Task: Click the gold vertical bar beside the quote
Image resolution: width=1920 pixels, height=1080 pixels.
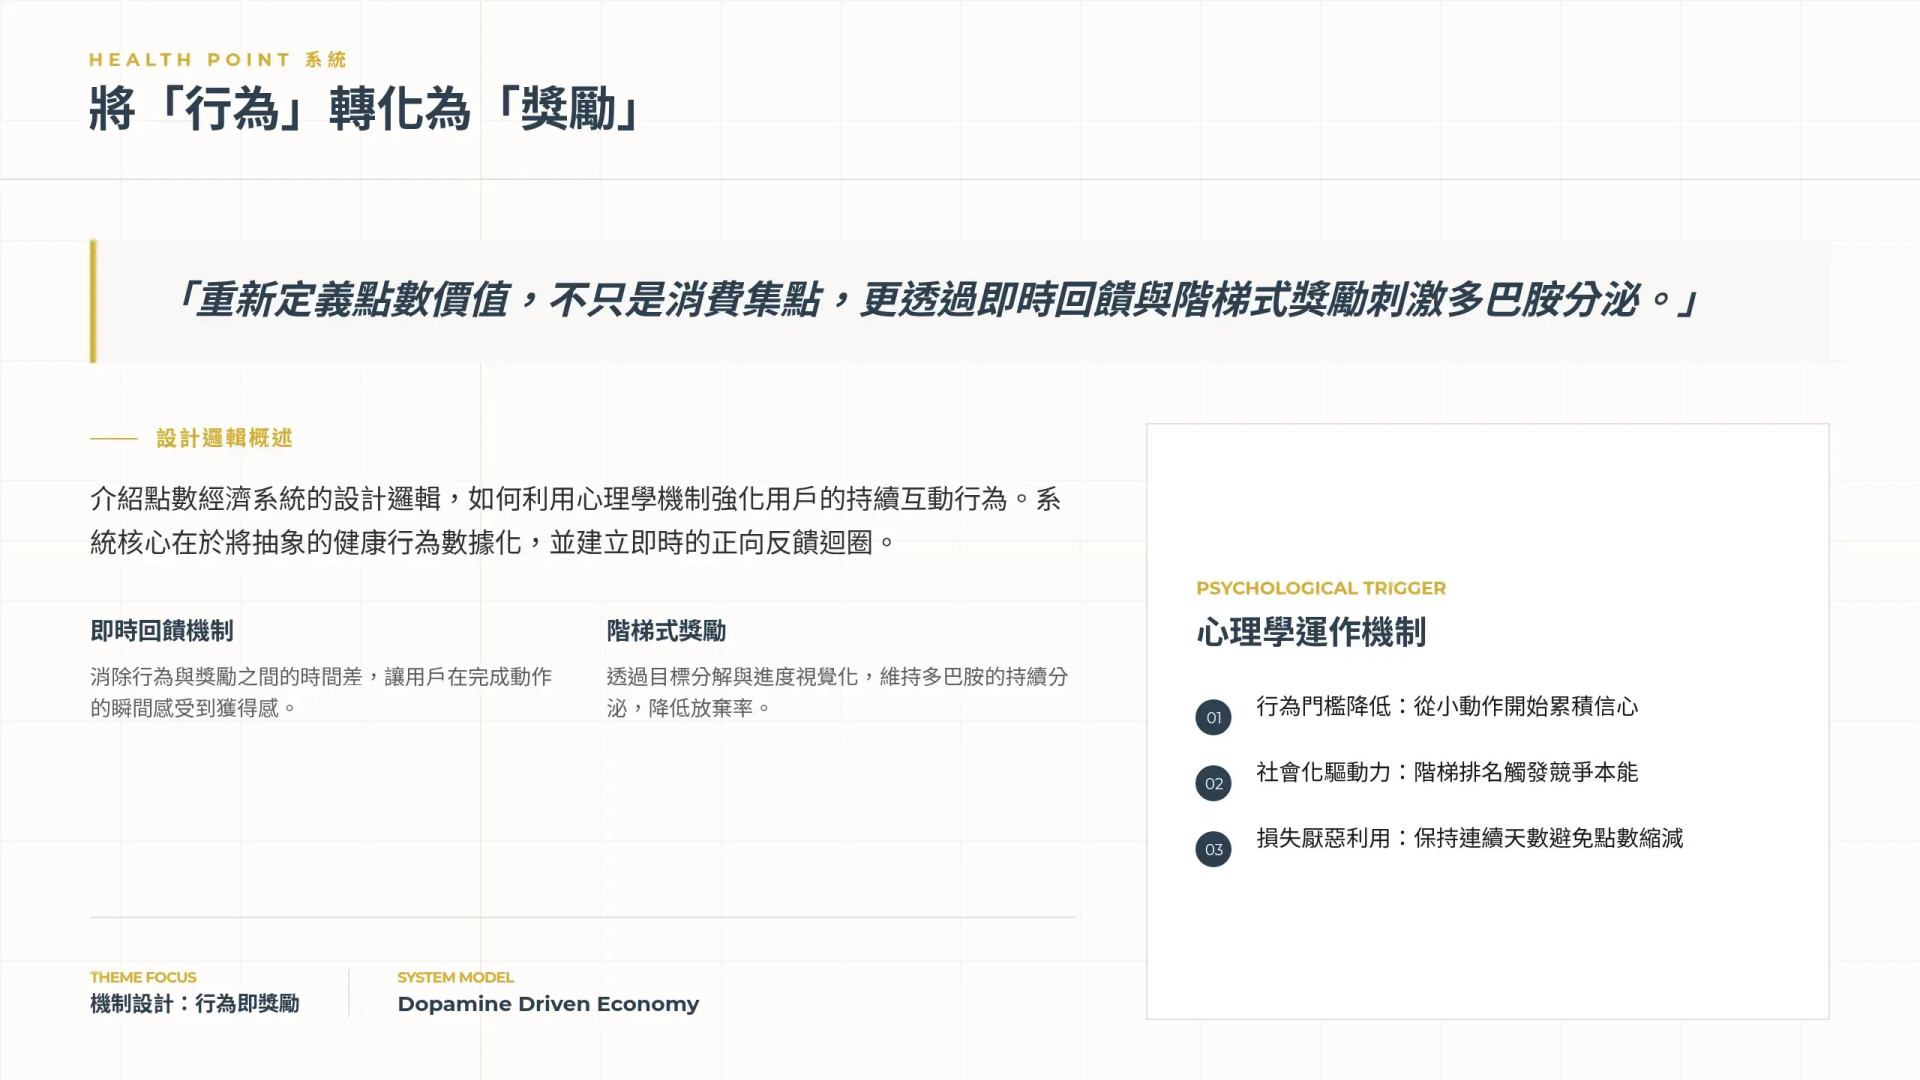Action: pos(93,301)
